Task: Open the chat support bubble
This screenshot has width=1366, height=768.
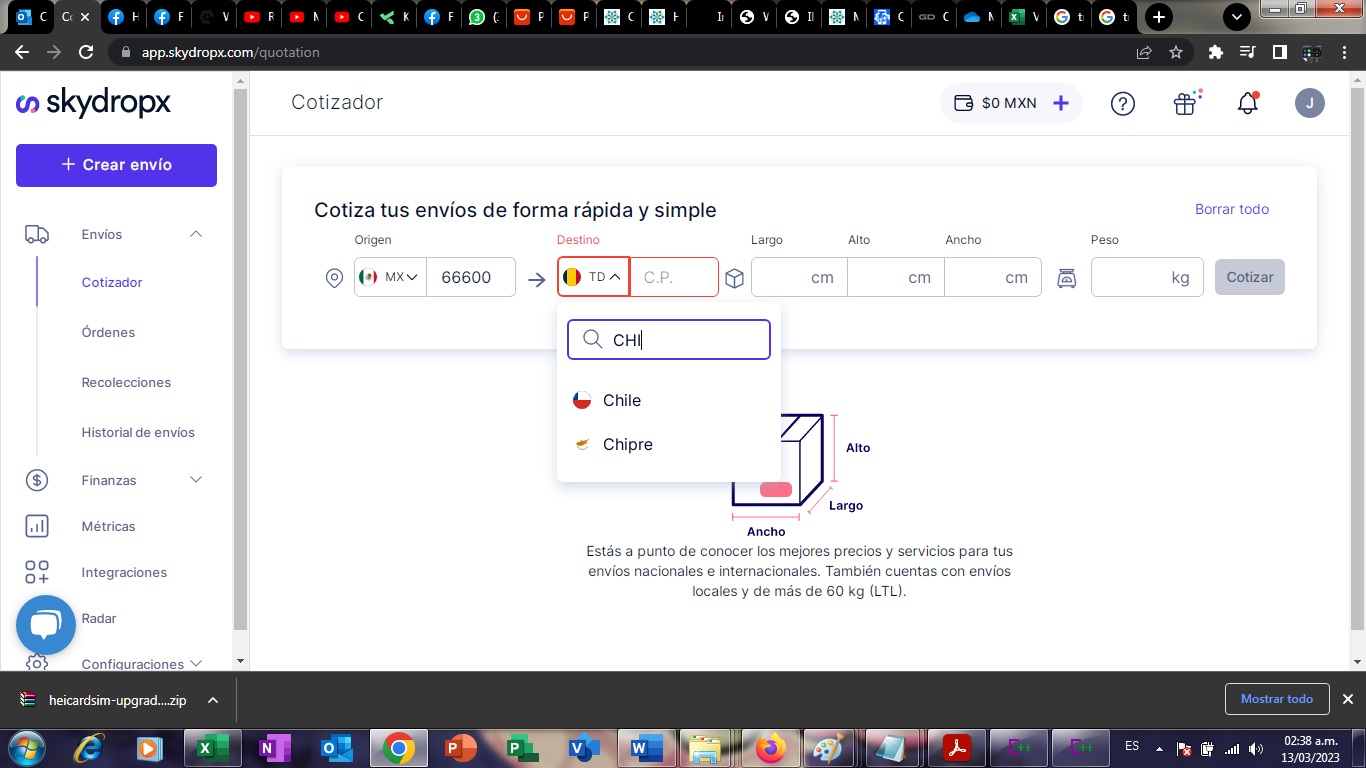Action: (x=46, y=625)
